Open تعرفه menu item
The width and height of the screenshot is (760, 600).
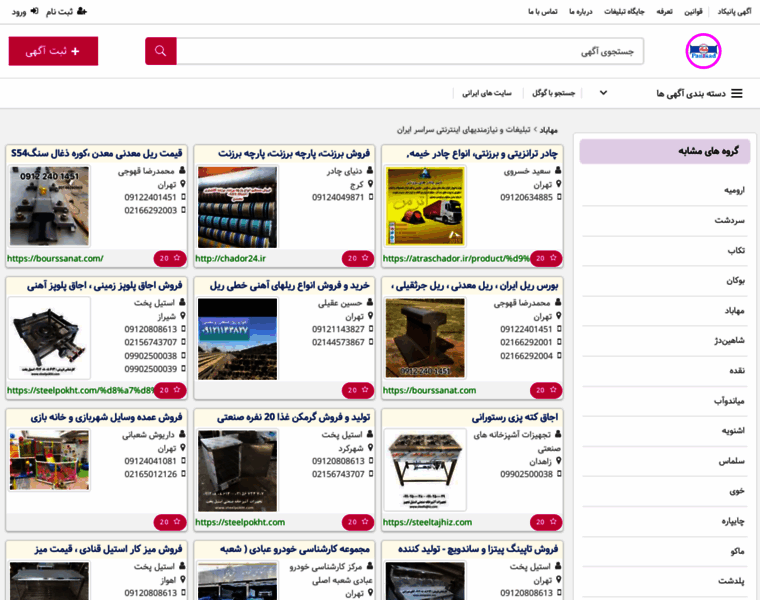coord(664,12)
